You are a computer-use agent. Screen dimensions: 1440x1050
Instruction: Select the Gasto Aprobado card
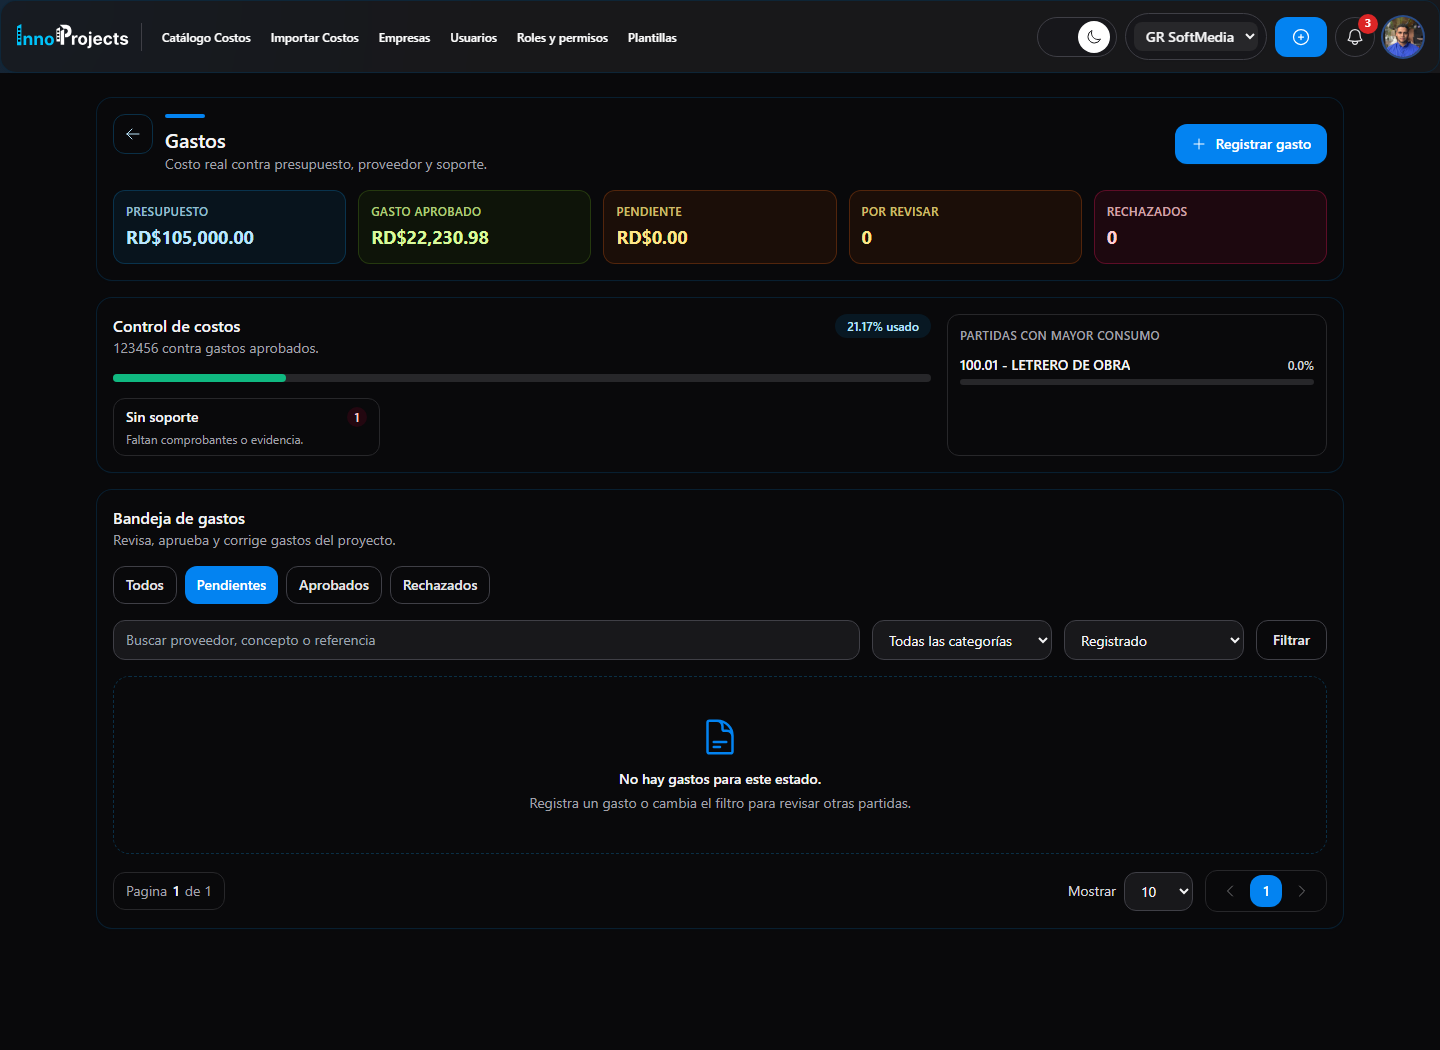click(474, 227)
